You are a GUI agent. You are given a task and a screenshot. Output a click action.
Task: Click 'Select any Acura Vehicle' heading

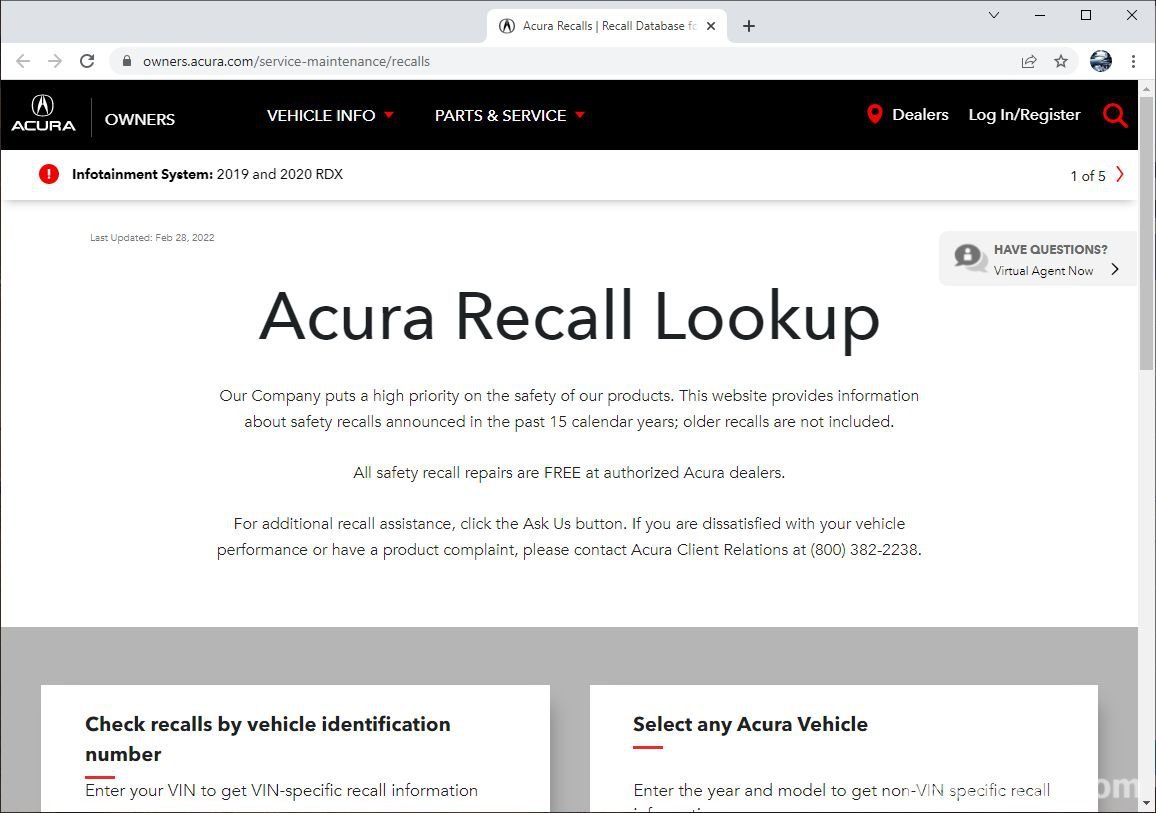[751, 724]
